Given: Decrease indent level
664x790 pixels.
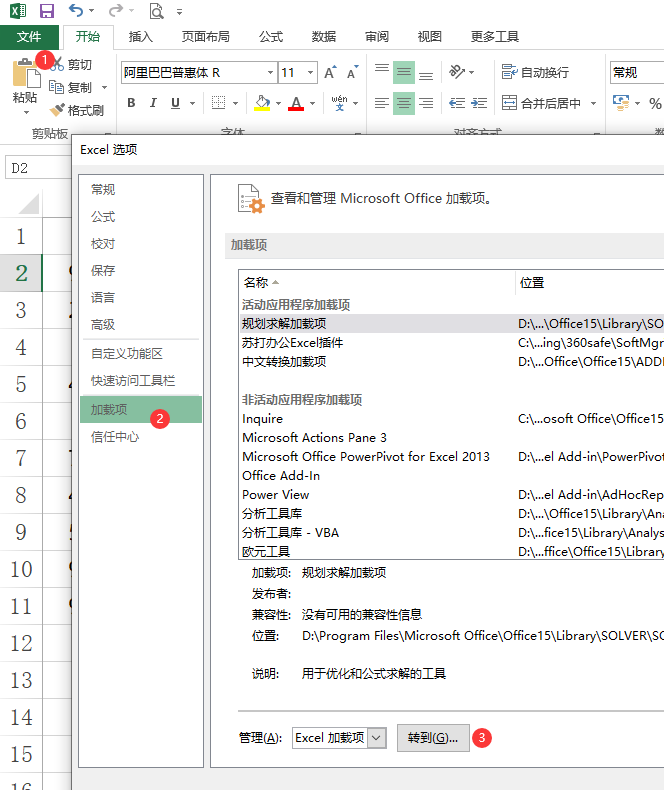Looking at the screenshot, I should click(457, 103).
